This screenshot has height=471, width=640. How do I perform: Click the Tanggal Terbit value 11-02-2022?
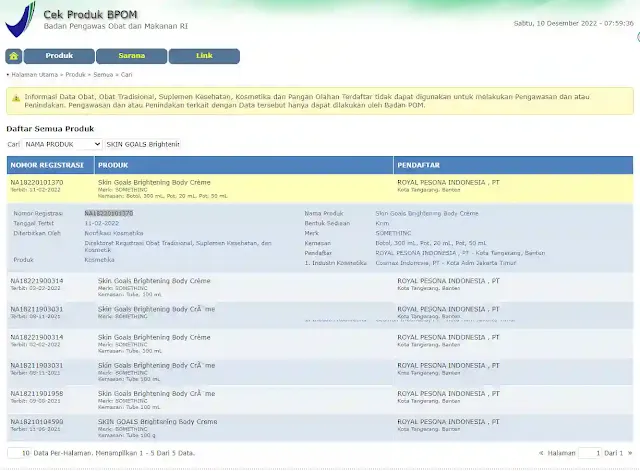(x=102, y=223)
